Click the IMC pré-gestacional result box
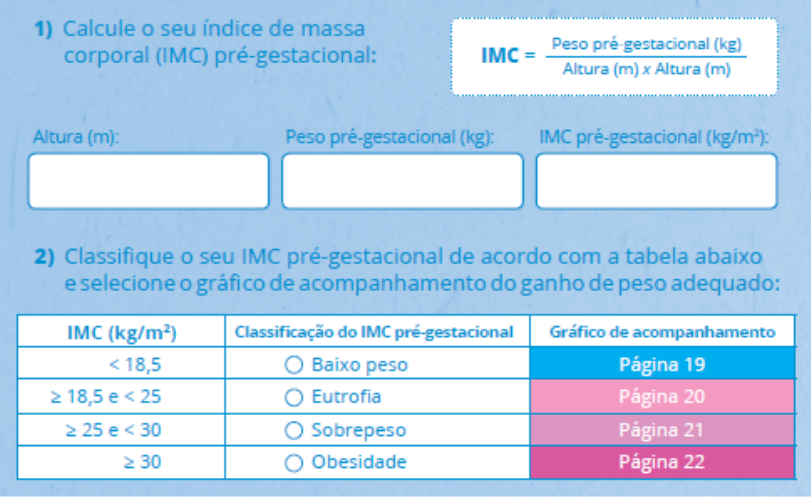 coord(656,181)
